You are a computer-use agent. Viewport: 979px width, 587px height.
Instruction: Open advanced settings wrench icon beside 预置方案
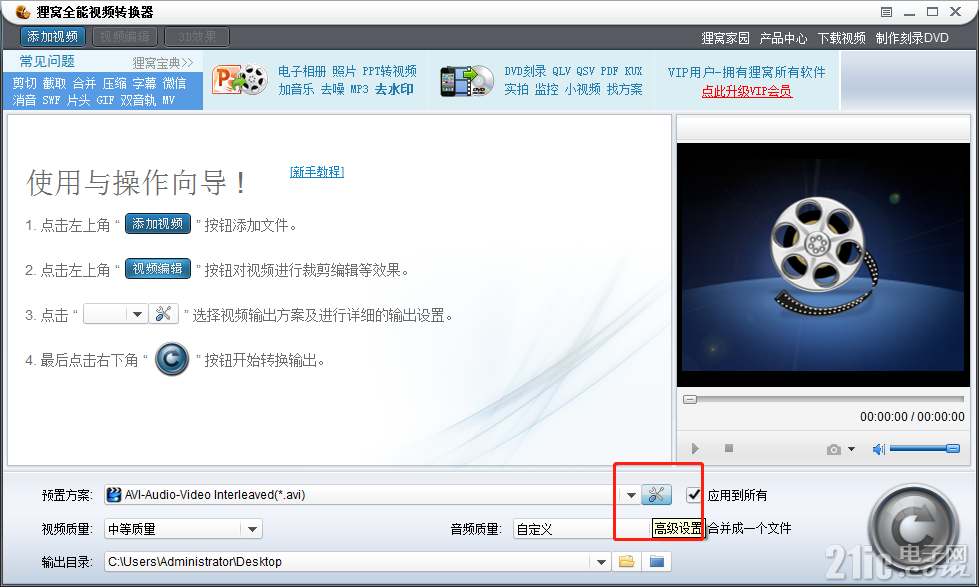[x=656, y=495]
